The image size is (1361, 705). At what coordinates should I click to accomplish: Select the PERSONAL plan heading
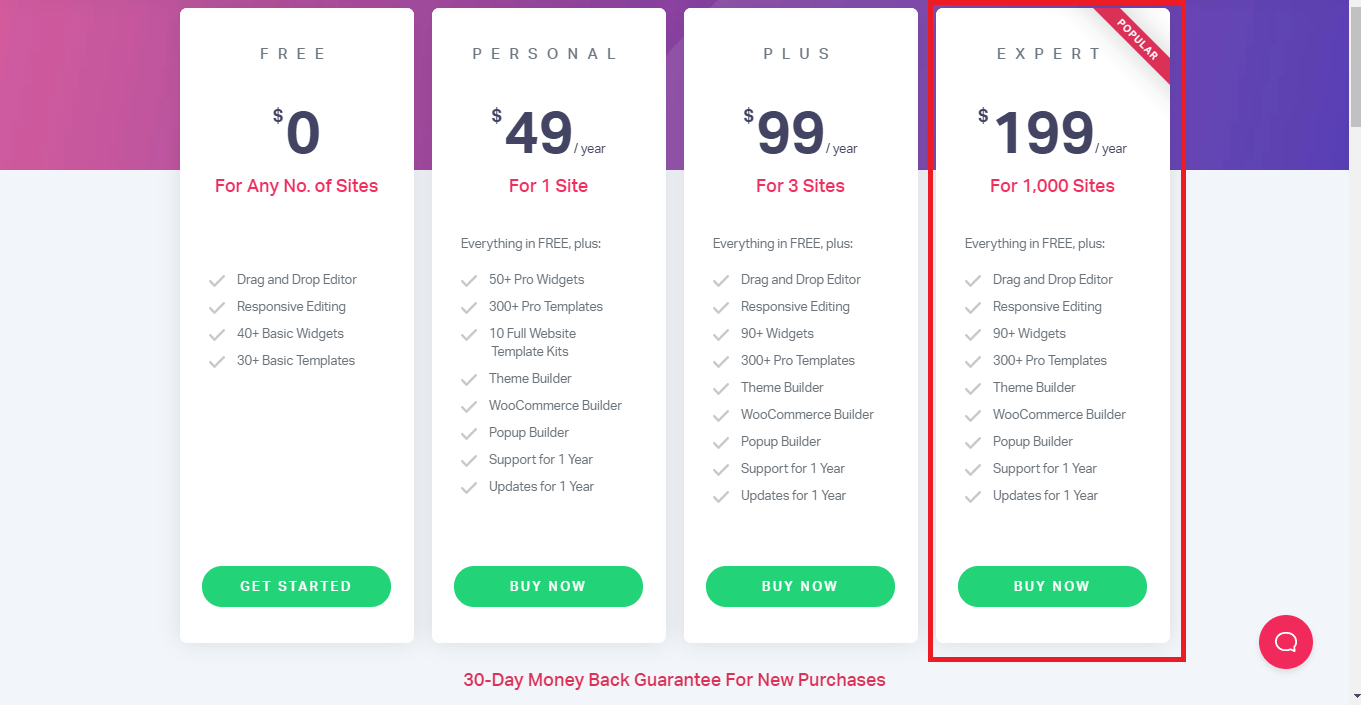coord(547,53)
